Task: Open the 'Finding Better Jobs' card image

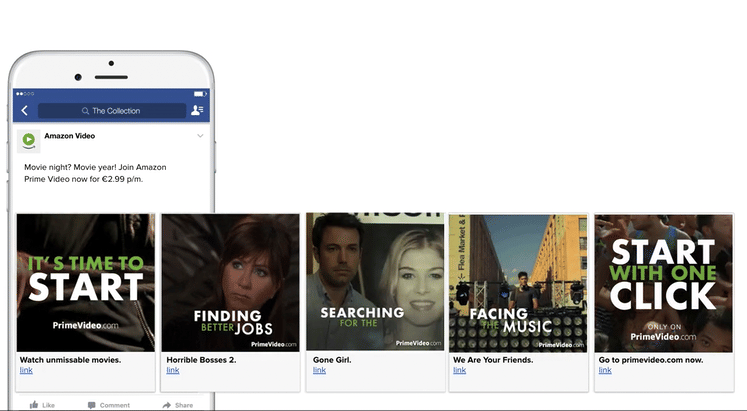Action: click(x=231, y=283)
